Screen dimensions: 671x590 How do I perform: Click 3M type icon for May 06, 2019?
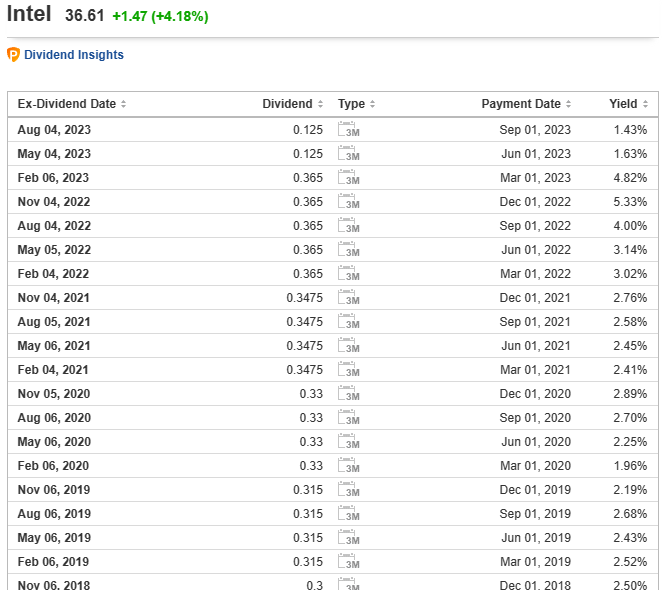pyautogui.click(x=348, y=537)
